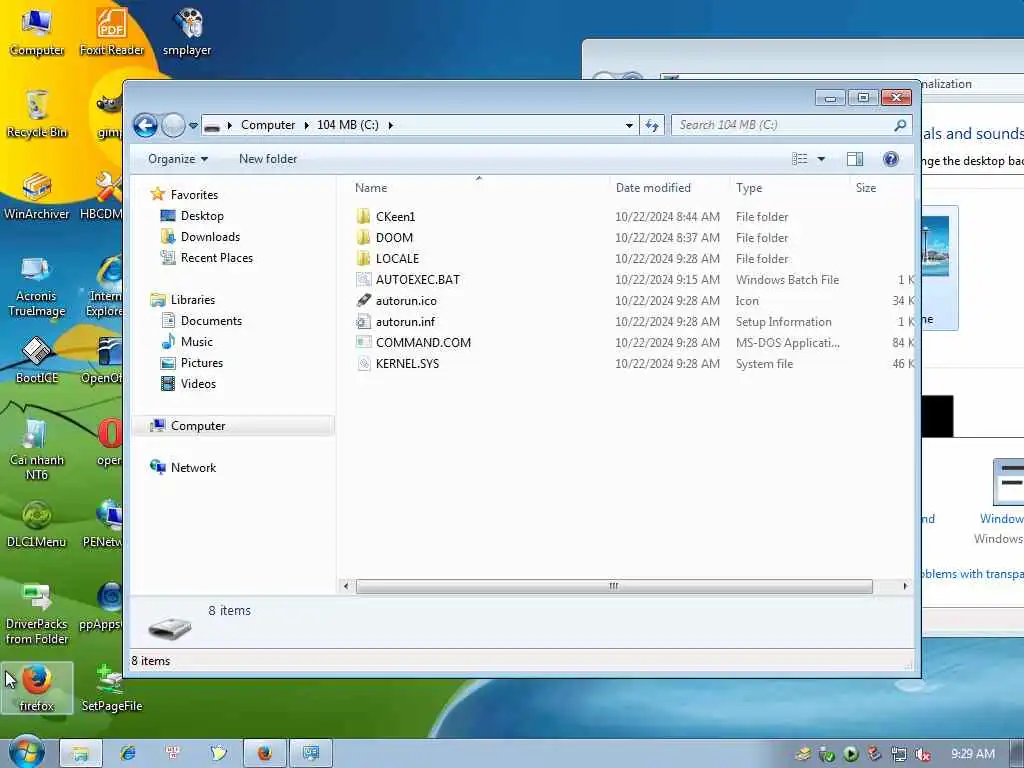
Task: Select the Computer desktop icon
Action: click(37, 33)
